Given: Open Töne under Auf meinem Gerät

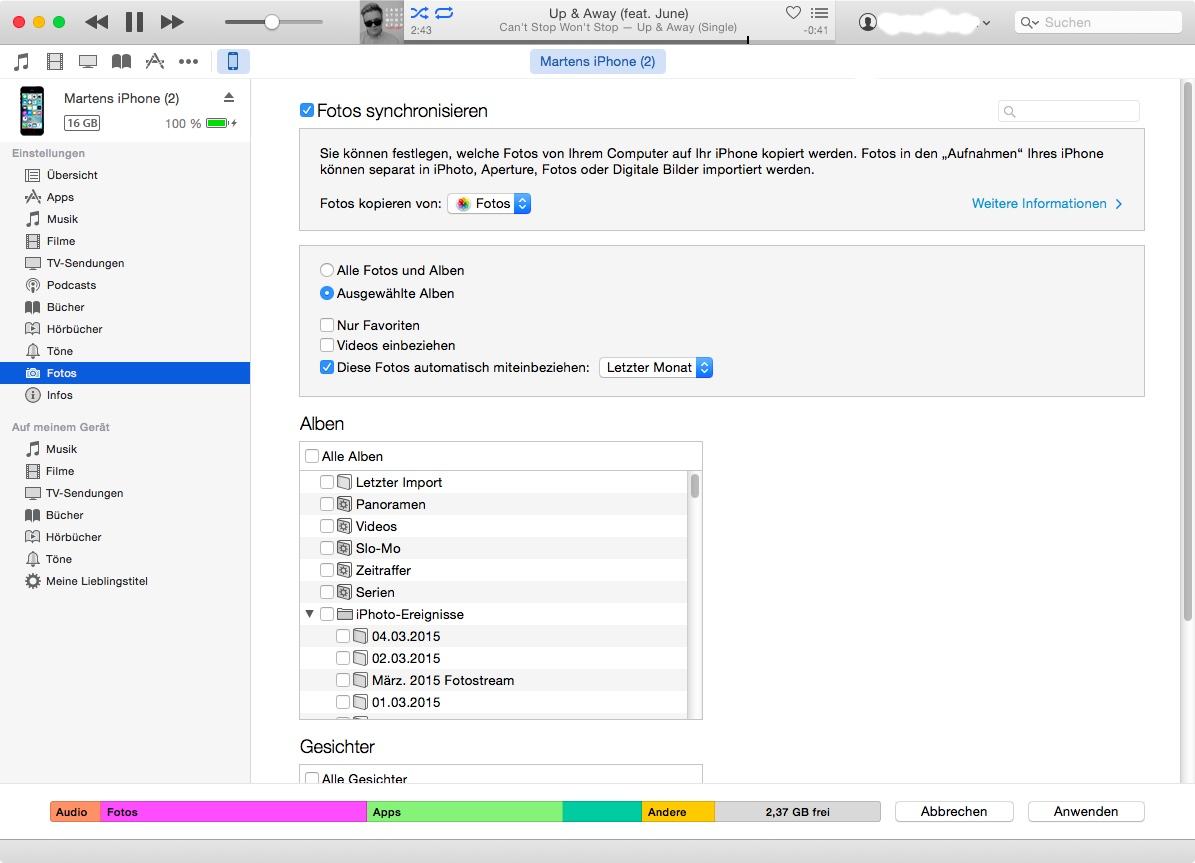Looking at the screenshot, I should click(x=59, y=560).
